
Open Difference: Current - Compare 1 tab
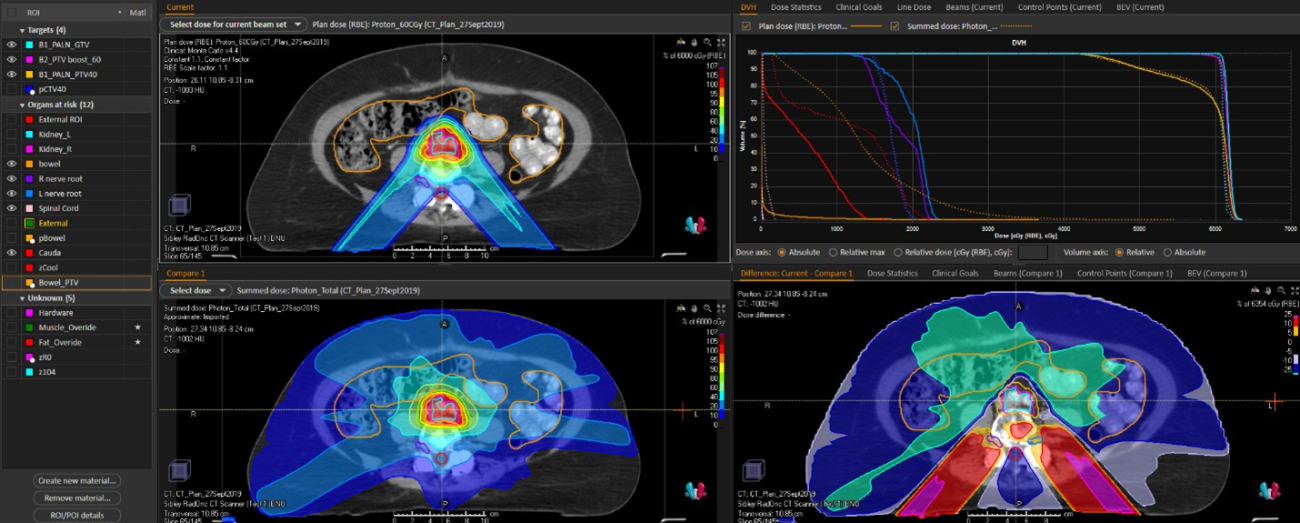(x=795, y=272)
